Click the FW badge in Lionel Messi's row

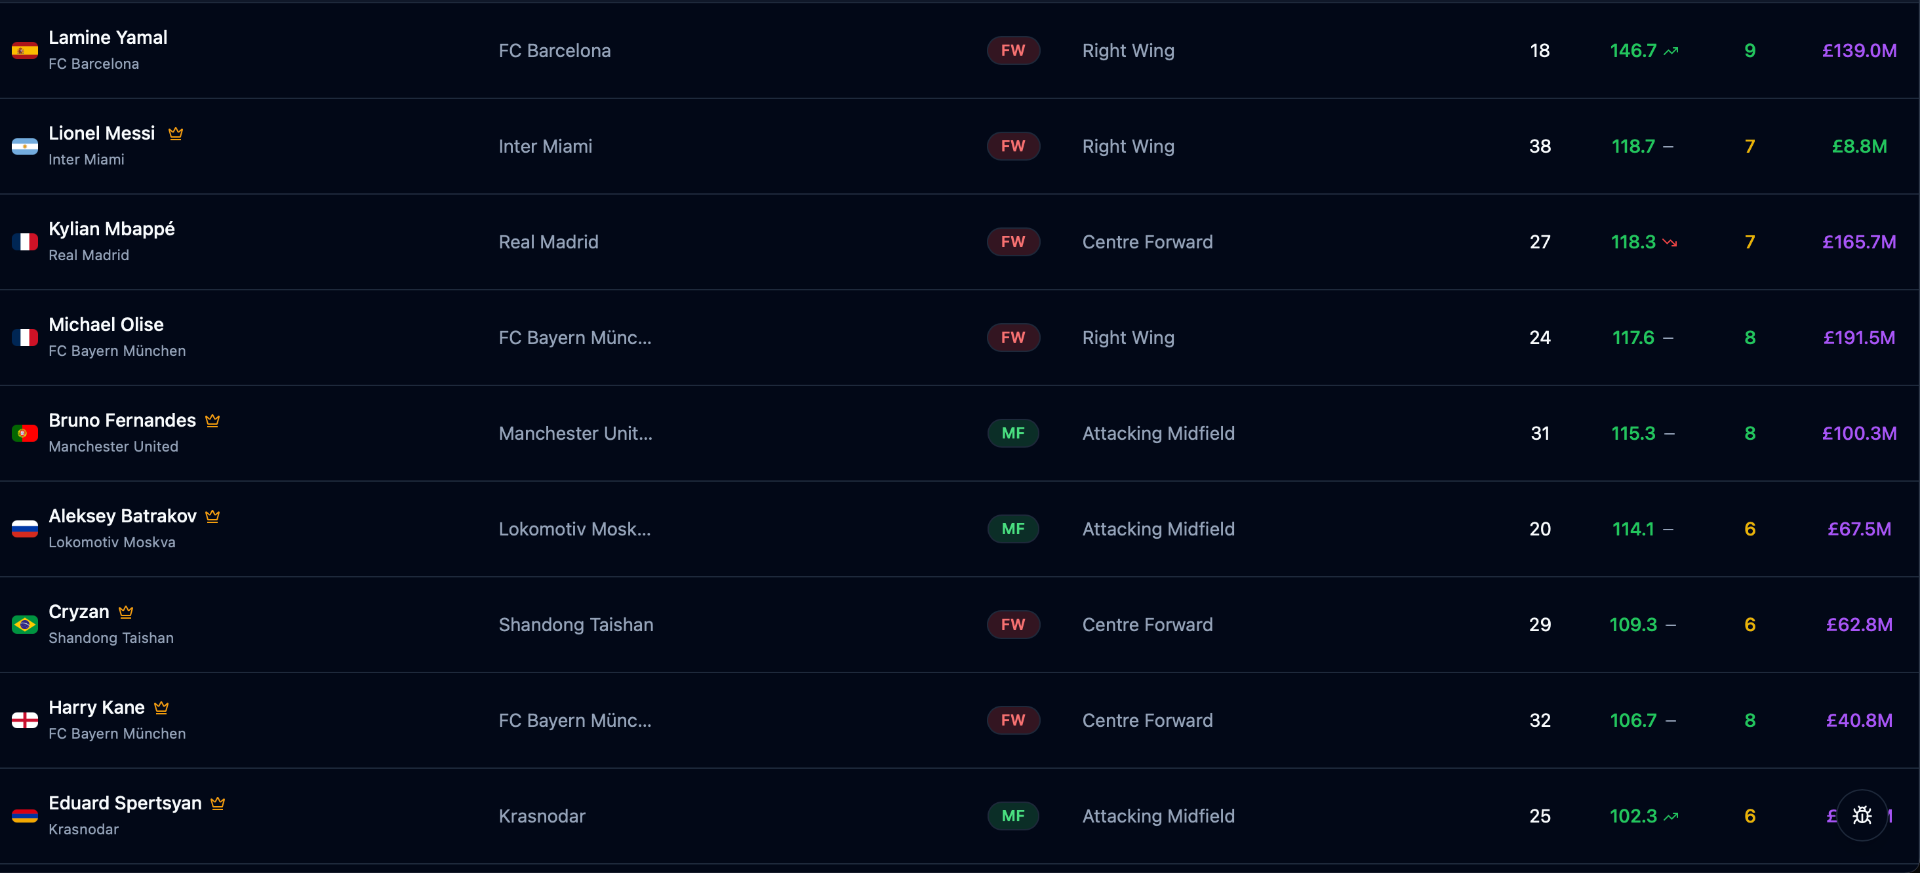coord(1013,147)
